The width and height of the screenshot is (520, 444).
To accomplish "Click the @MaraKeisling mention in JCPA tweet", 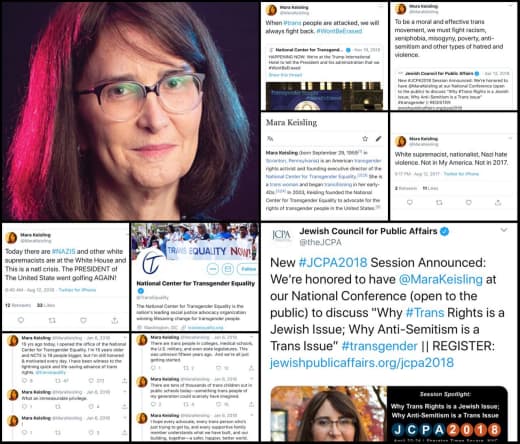I will (441, 279).
